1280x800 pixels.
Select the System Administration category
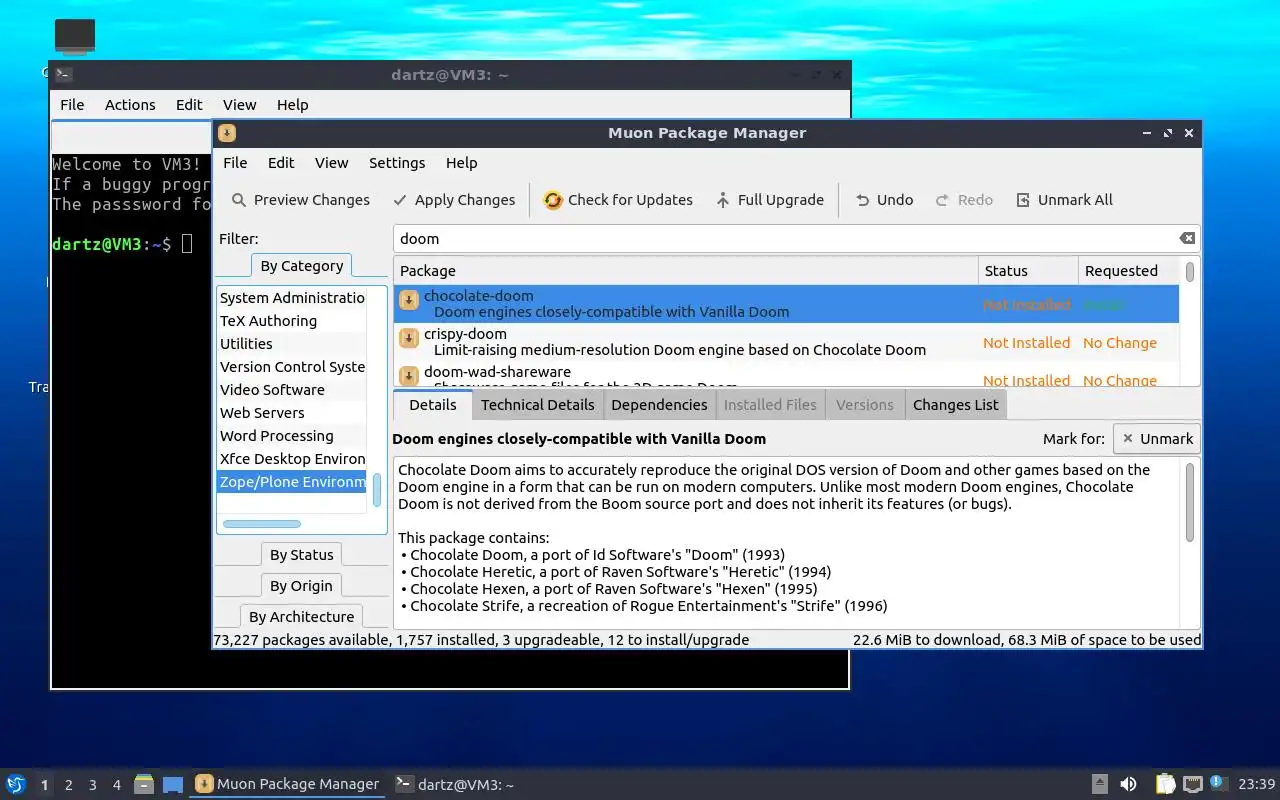(292, 298)
